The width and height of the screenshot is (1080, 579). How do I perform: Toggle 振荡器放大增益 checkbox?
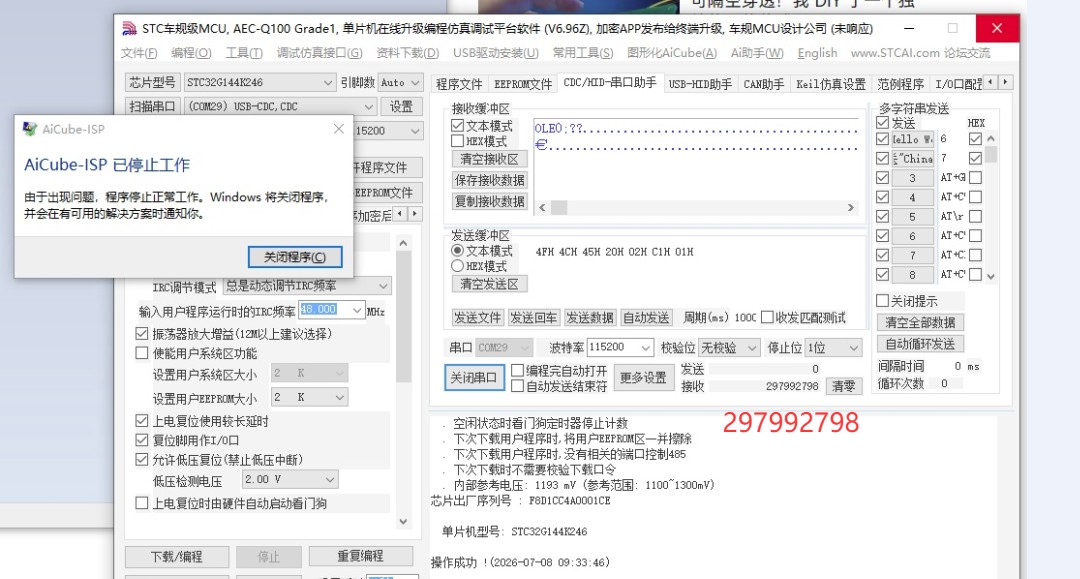[142, 334]
